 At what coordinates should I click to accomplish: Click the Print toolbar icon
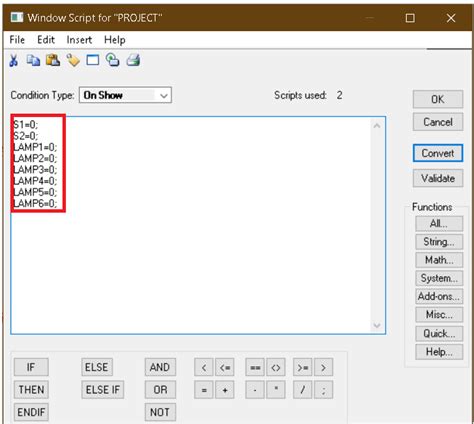coord(133,60)
